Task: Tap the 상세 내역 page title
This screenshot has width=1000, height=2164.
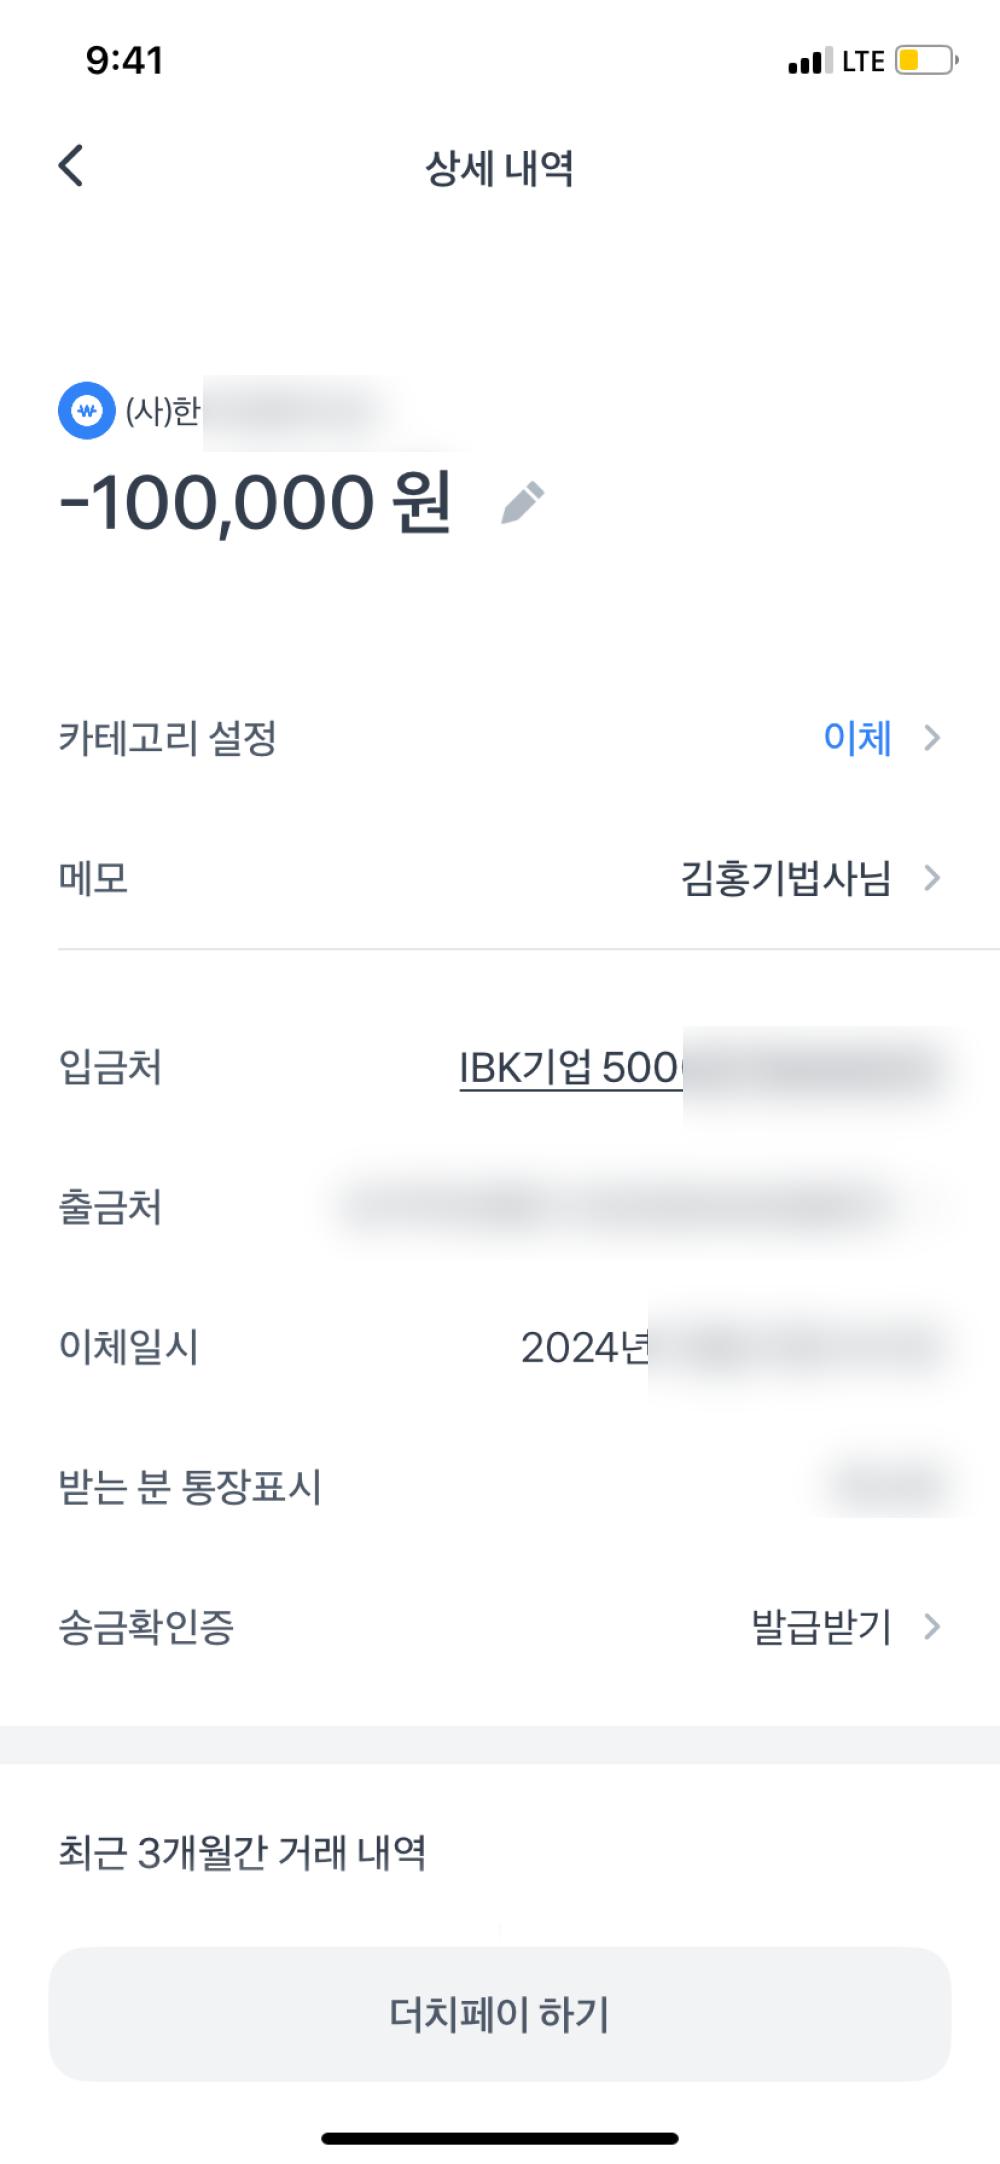Action: click(x=500, y=168)
